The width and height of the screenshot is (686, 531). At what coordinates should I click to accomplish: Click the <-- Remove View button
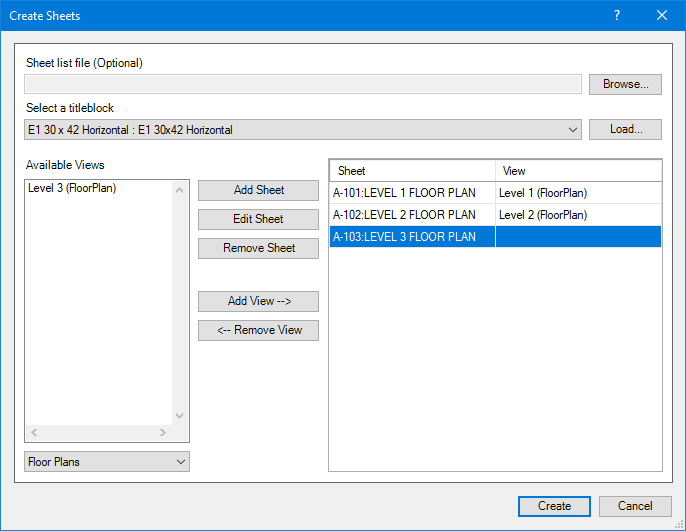point(258,330)
